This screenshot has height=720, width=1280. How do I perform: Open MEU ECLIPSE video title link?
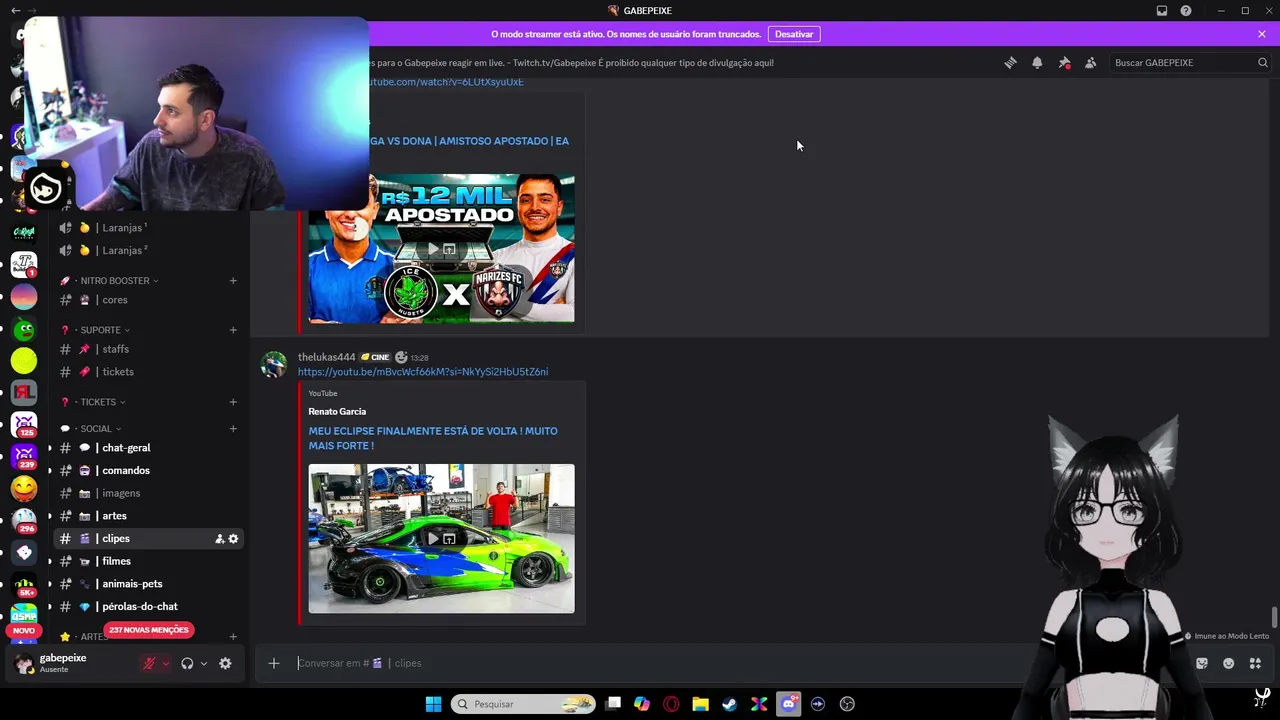click(x=433, y=438)
